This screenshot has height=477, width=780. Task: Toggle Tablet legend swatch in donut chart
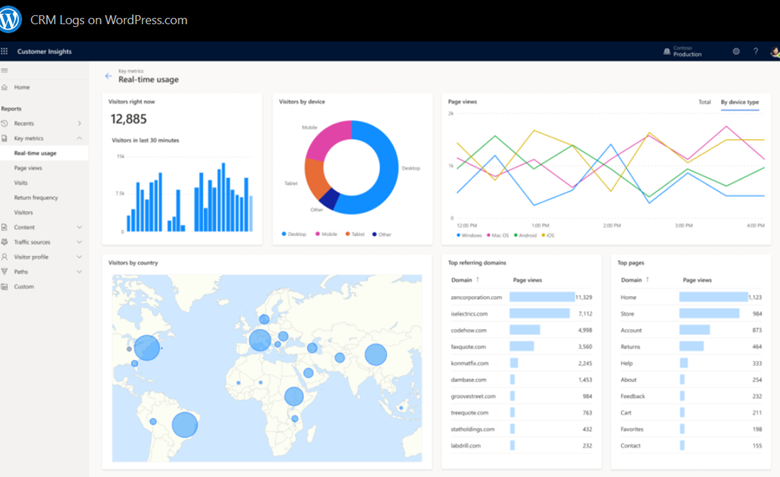(x=348, y=234)
